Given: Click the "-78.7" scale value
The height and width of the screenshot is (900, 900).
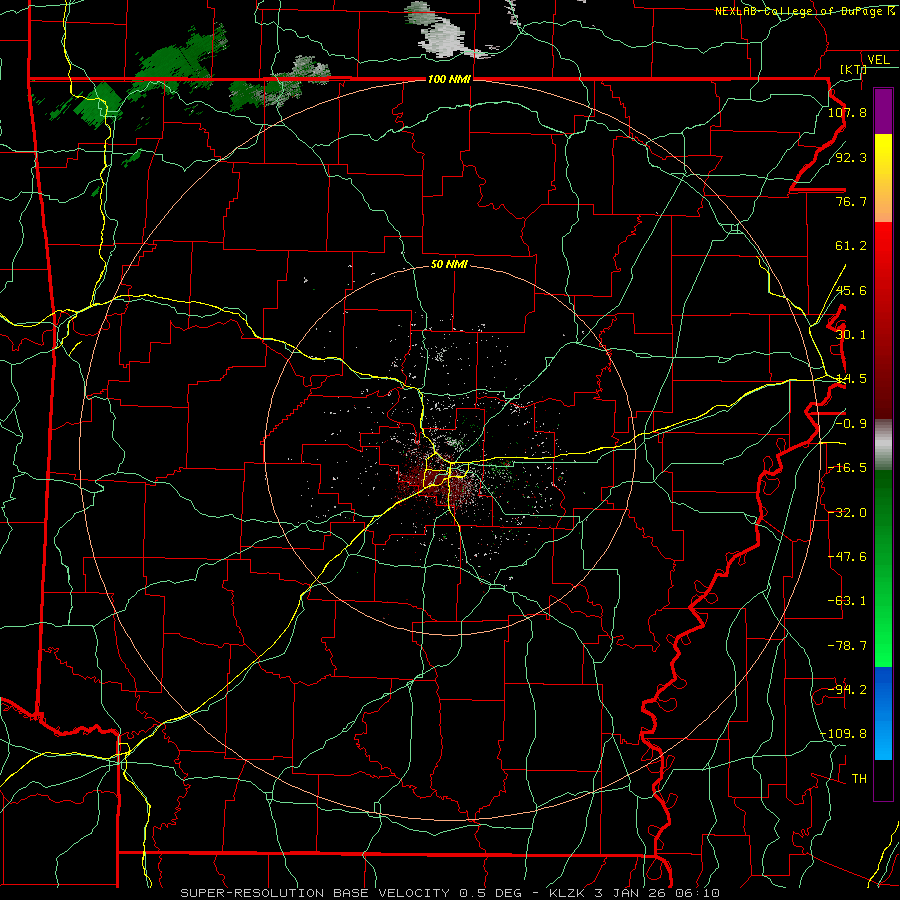Looking at the screenshot, I should click(x=847, y=646).
